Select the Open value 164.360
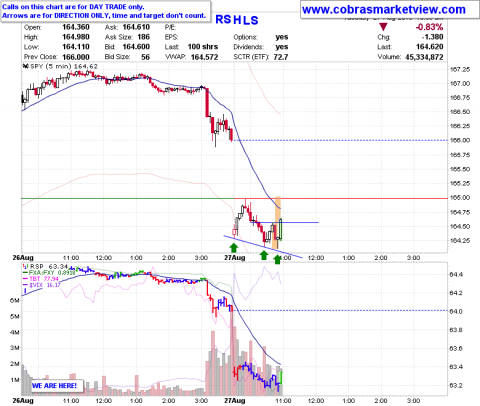 76,27
